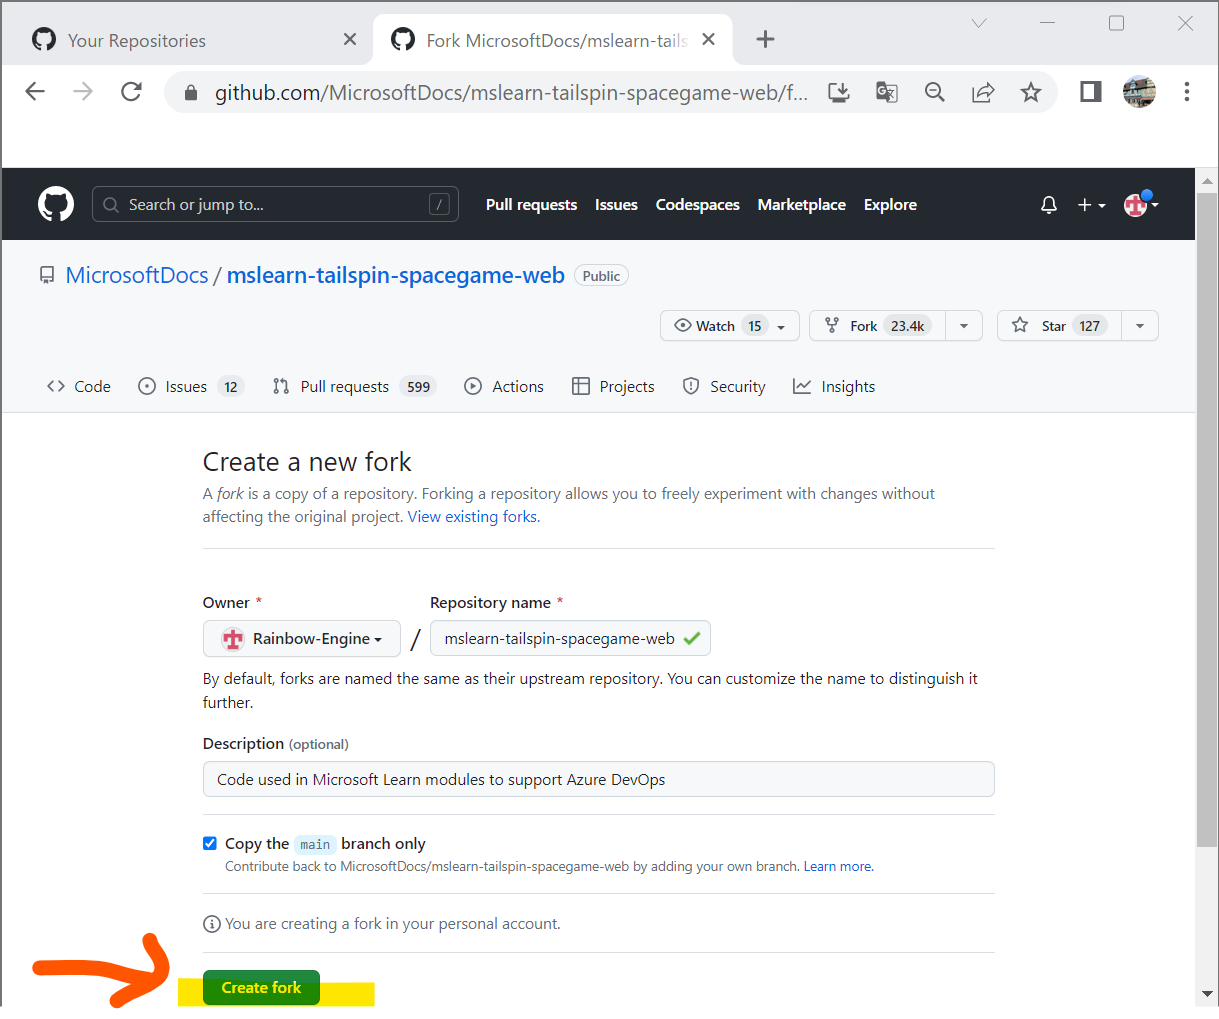Screen dimensions: 1219x1019
Task: Click the address bar URL
Action: pyautogui.click(x=511, y=93)
